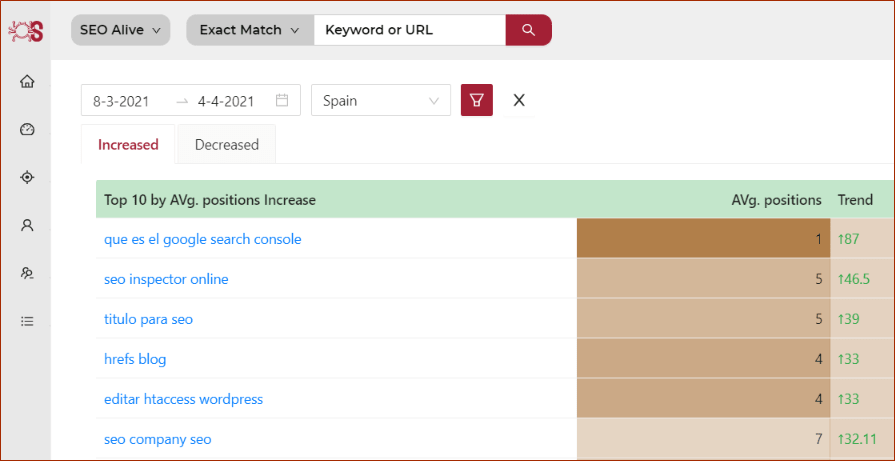Click the Trend column header

pos(855,200)
